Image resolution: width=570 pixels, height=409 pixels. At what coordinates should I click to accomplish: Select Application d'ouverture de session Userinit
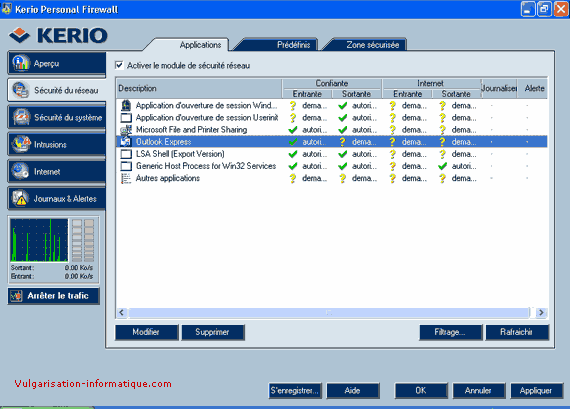[332, 117]
